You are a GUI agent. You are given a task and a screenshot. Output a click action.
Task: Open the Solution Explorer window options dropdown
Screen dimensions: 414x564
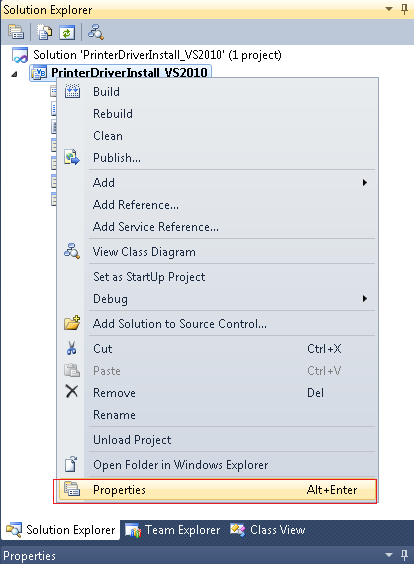click(x=389, y=9)
